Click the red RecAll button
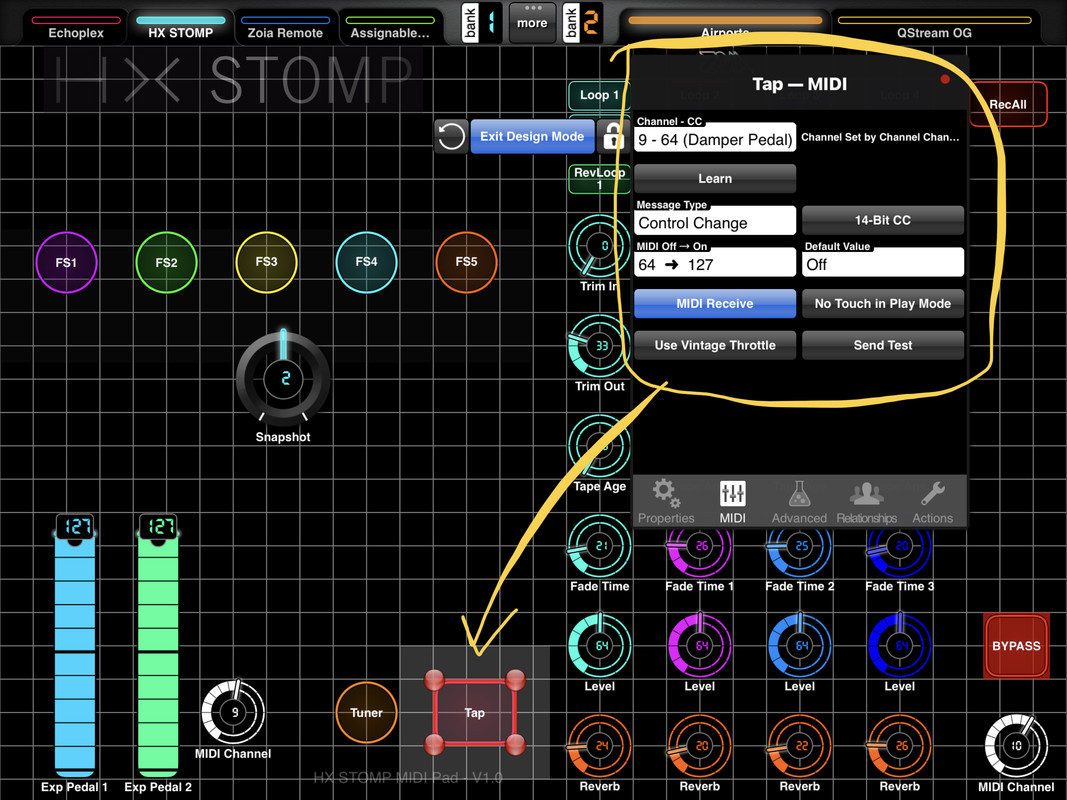This screenshot has height=800, width=1067. pyautogui.click(x=1008, y=104)
